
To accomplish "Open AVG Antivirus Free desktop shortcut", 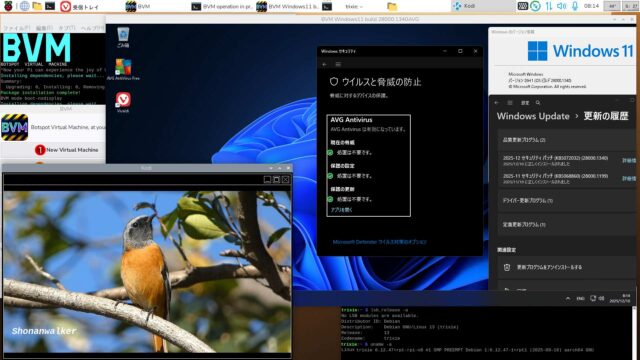I will [x=123, y=69].
